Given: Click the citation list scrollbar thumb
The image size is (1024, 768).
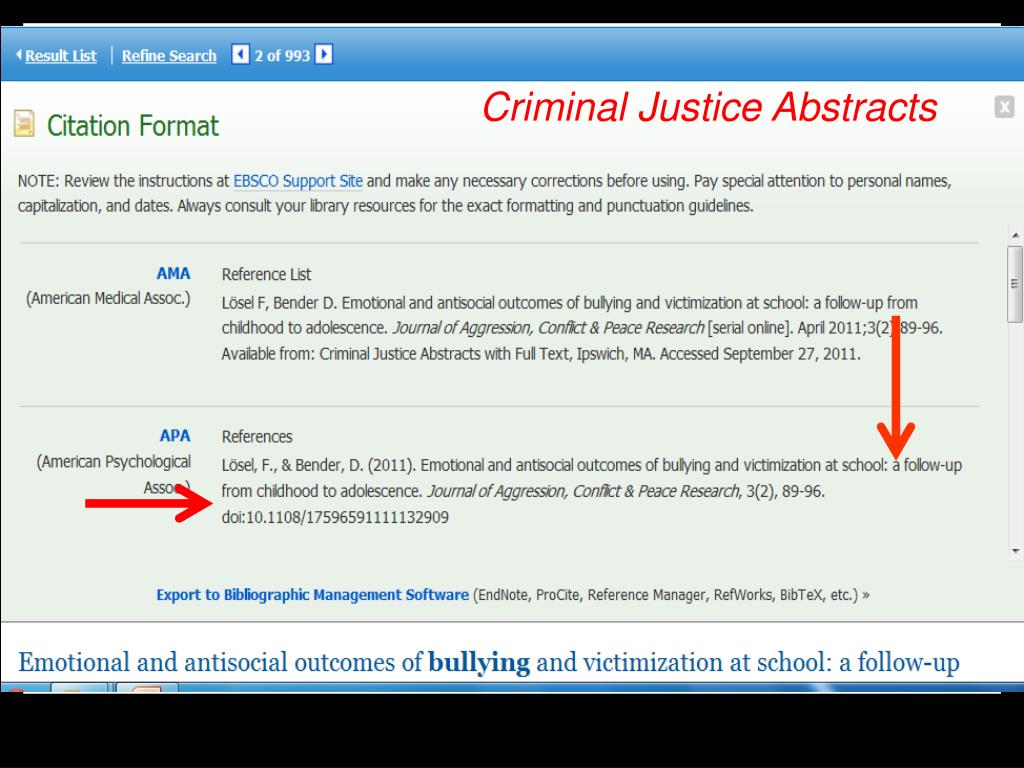Looking at the screenshot, I should (1015, 284).
